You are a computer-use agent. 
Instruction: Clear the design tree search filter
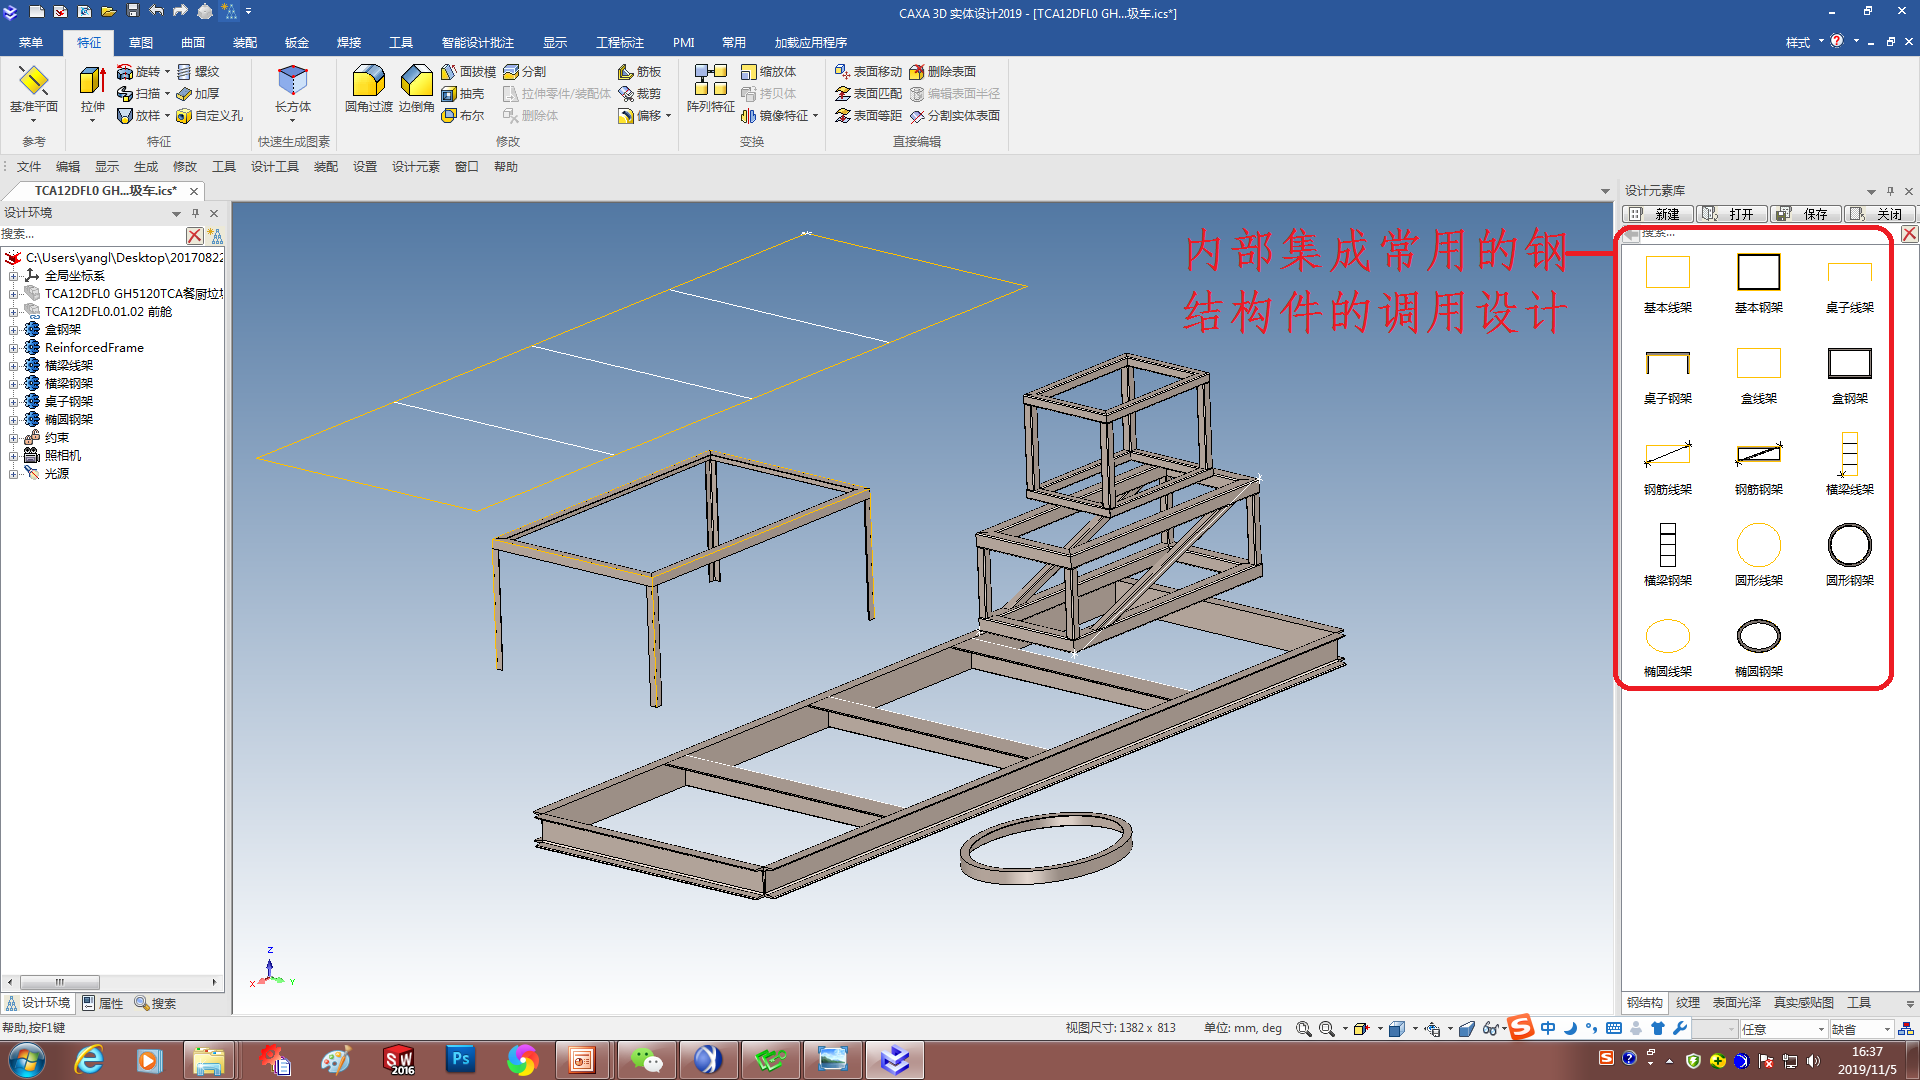tap(194, 235)
